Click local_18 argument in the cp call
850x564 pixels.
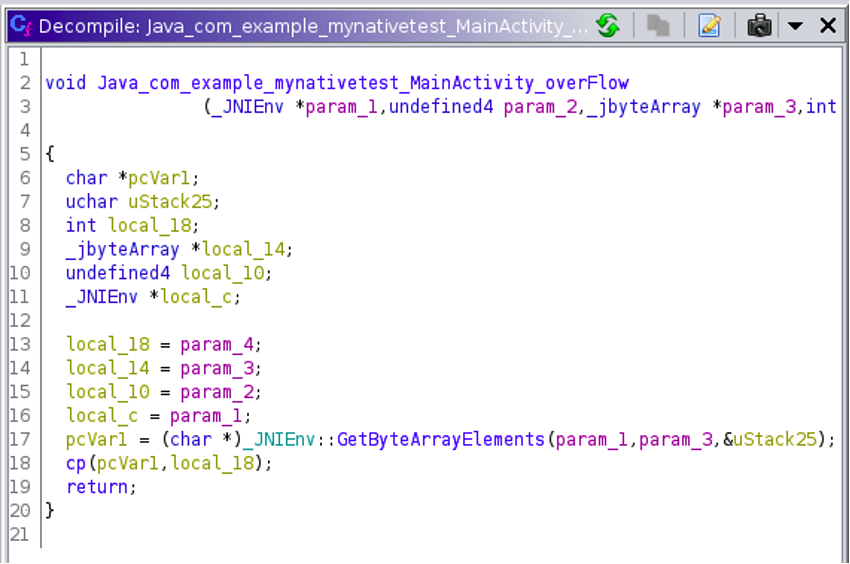[x=212, y=463]
